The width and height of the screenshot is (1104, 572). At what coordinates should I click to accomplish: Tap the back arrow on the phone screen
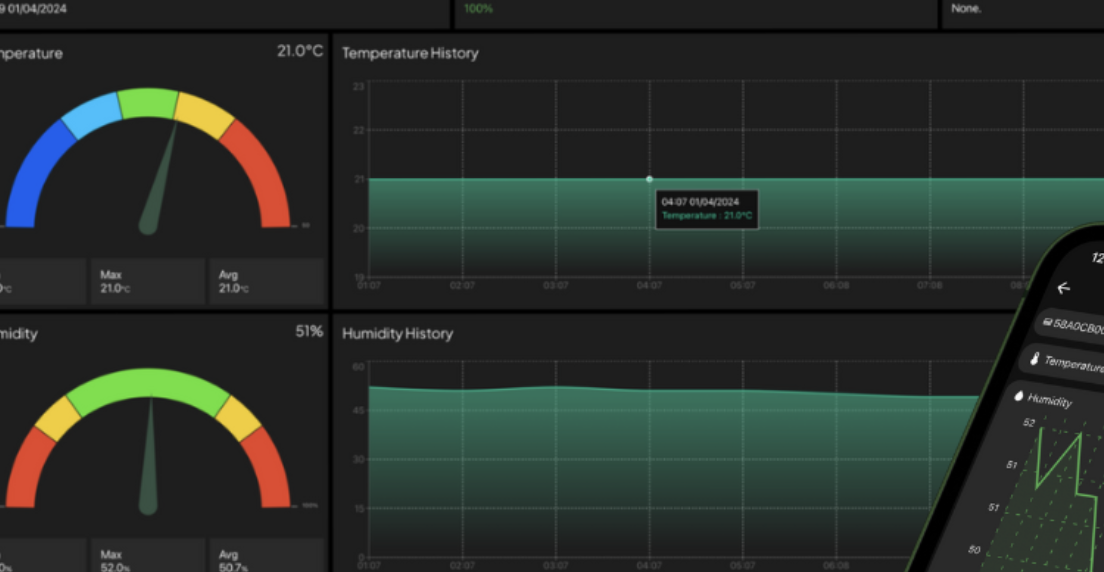click(1063, 287)
